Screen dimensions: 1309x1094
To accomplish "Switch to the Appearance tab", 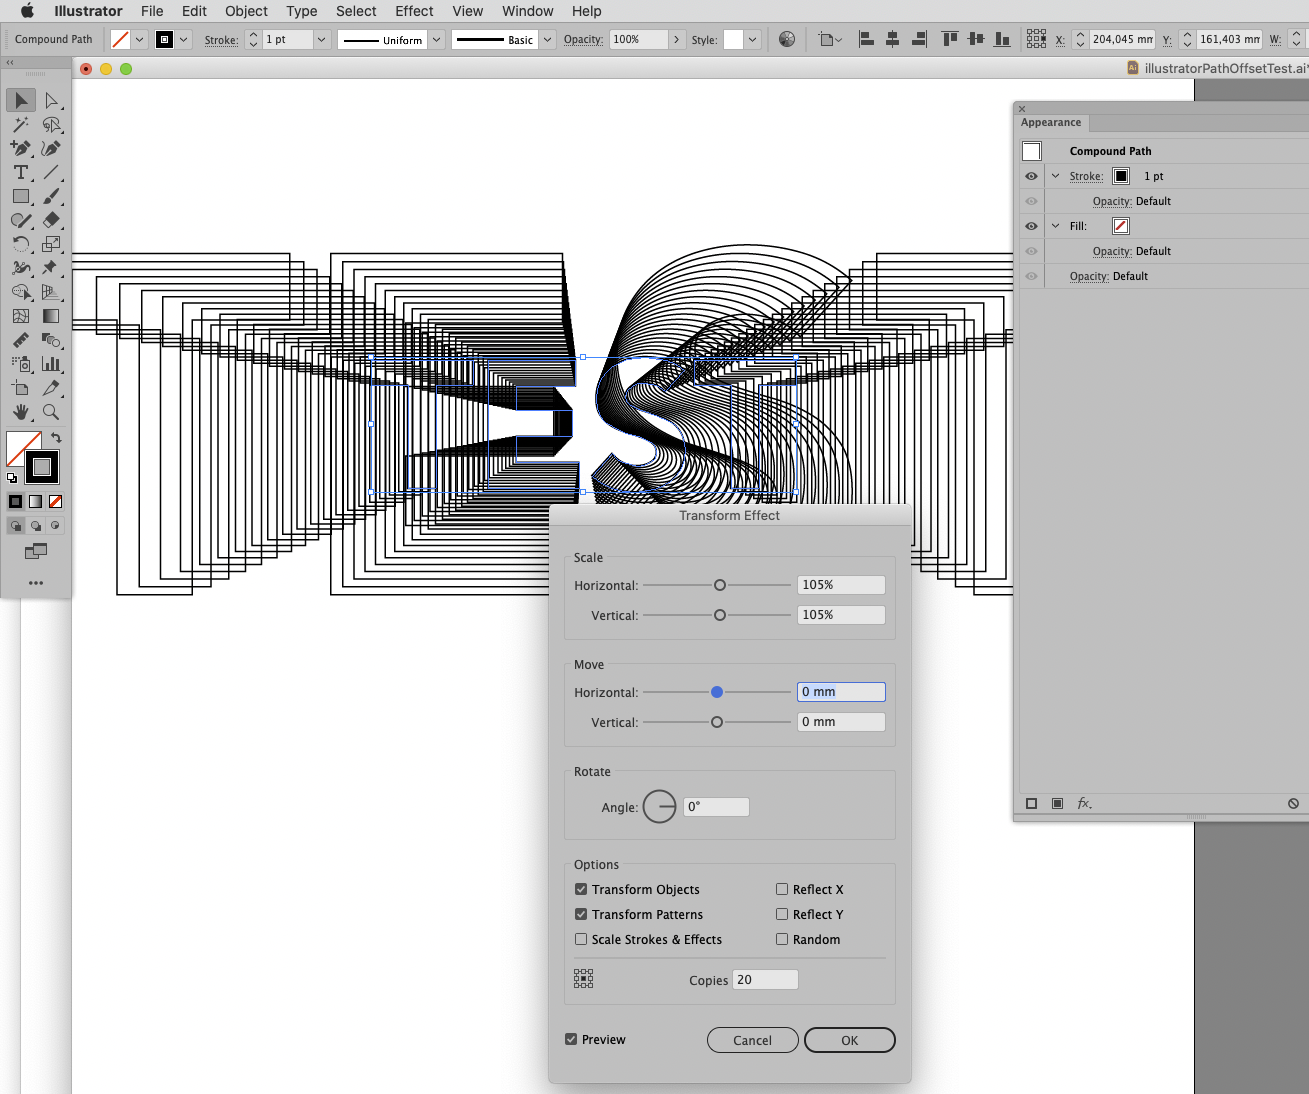I will [x=1051, y=122].
